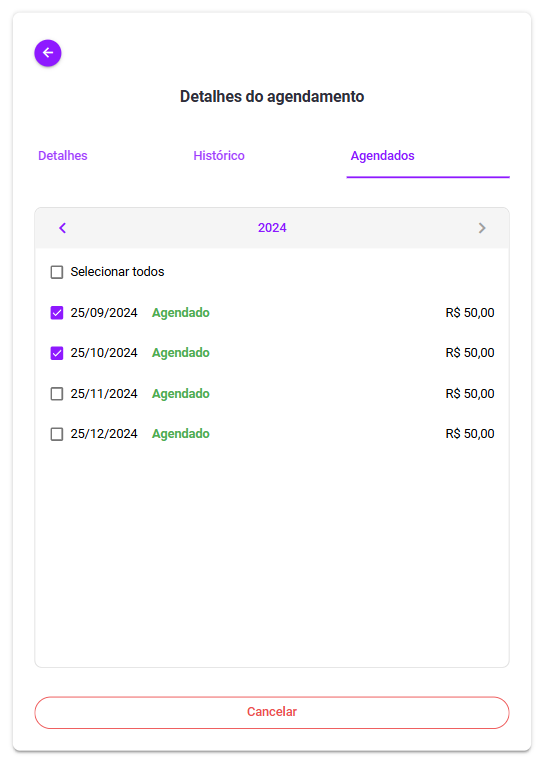Click the purple back arrow button
This screenshot has width=546, height=764.
[48, 53]
